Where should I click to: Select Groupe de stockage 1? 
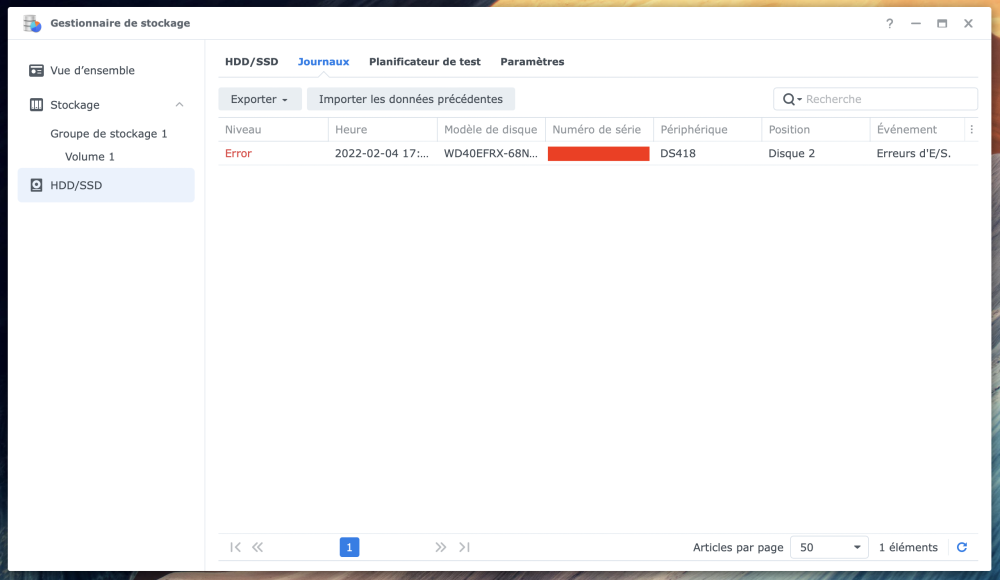click(108, 133)
